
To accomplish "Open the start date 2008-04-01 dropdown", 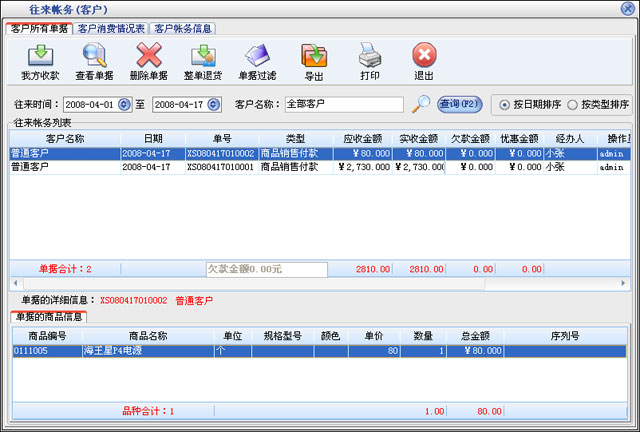I will [124, 104].
